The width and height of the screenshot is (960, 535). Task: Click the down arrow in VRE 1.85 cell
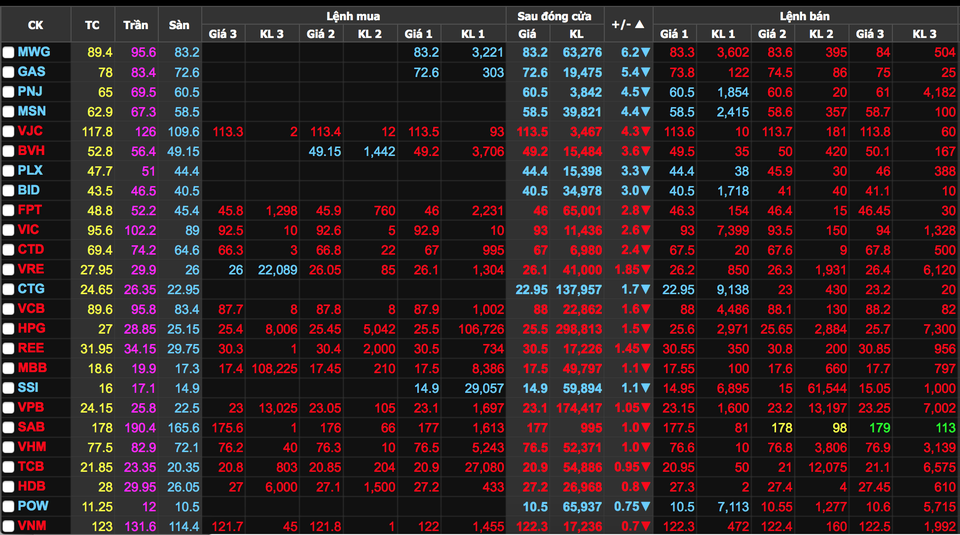646,270
